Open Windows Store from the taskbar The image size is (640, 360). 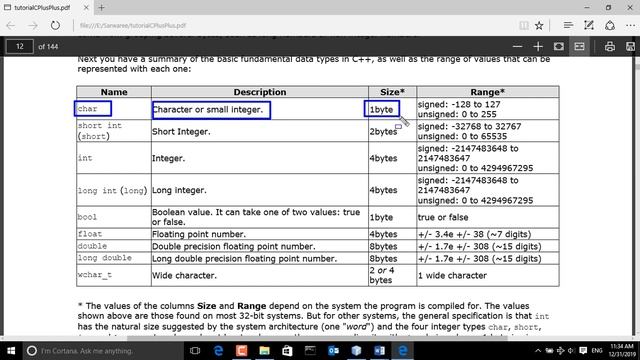[x=287, y=351]
